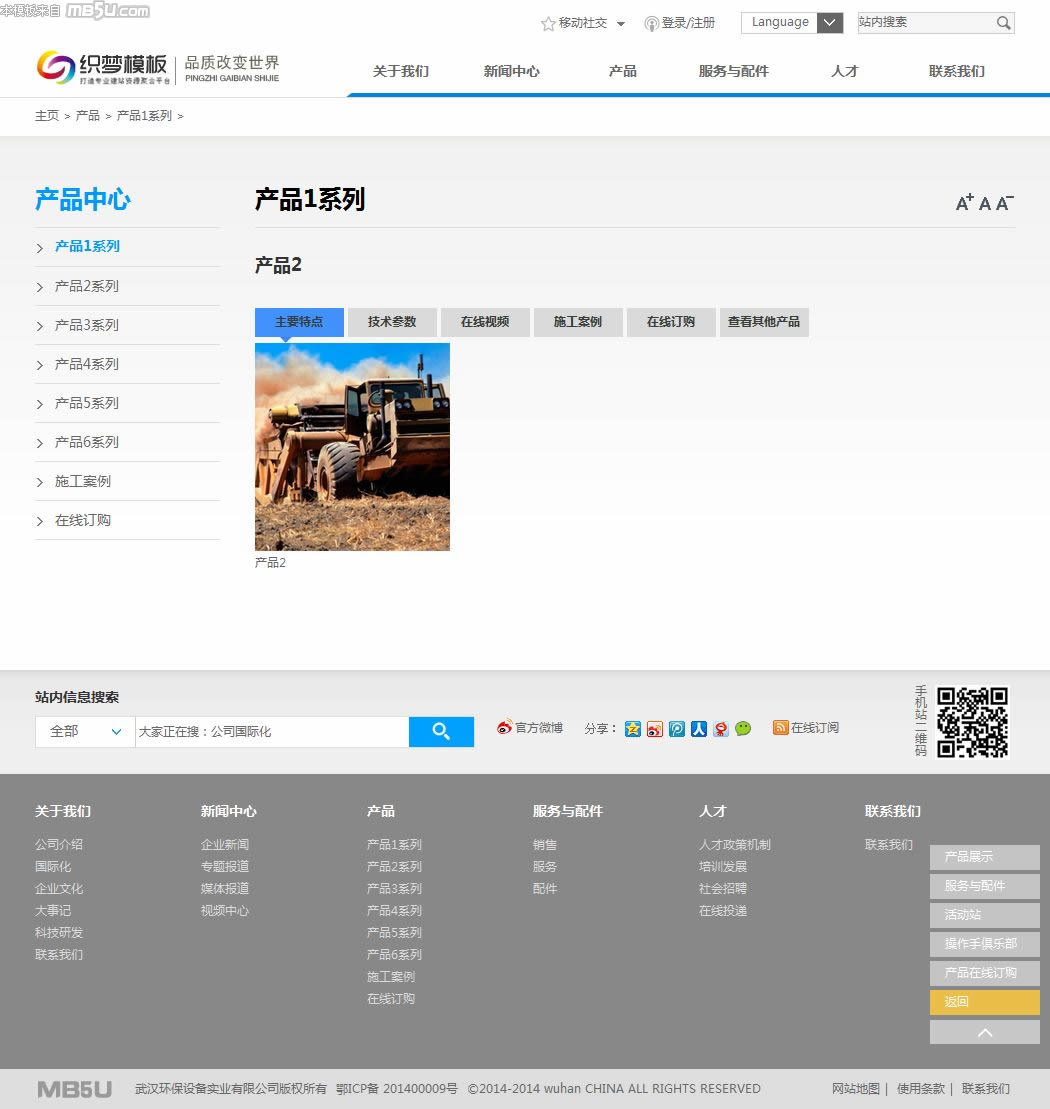Share to Sina Weibo using share icon

click(655, 729)
